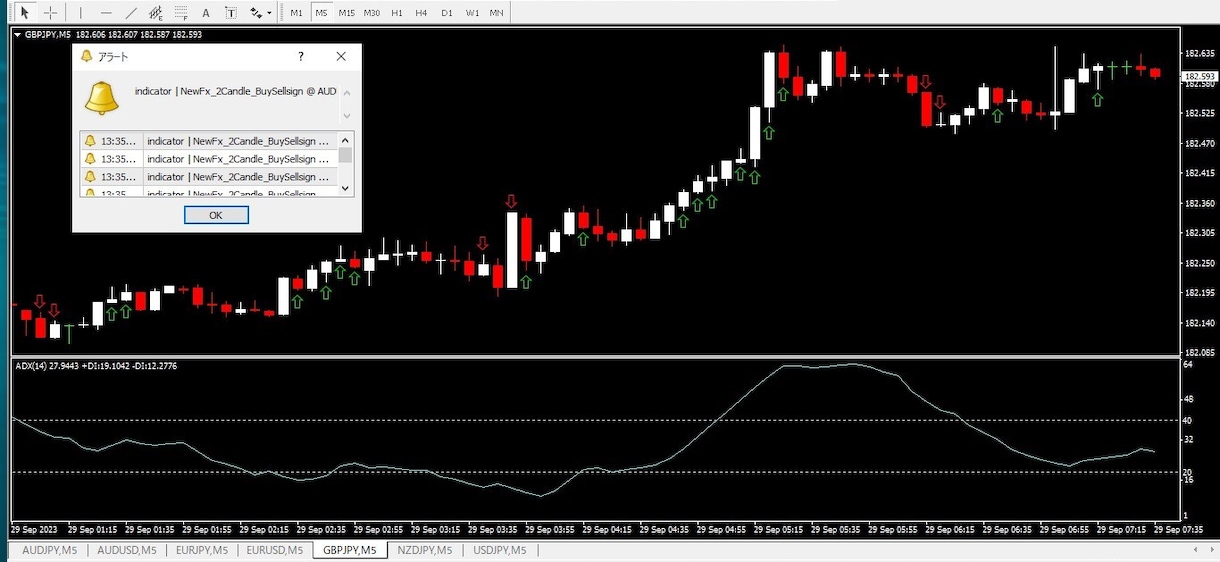This screenshot has width=1220, height=562.
Task: Click the alert list scroll-down arrow
Action: pyautogui.click(x=346, y=187)
